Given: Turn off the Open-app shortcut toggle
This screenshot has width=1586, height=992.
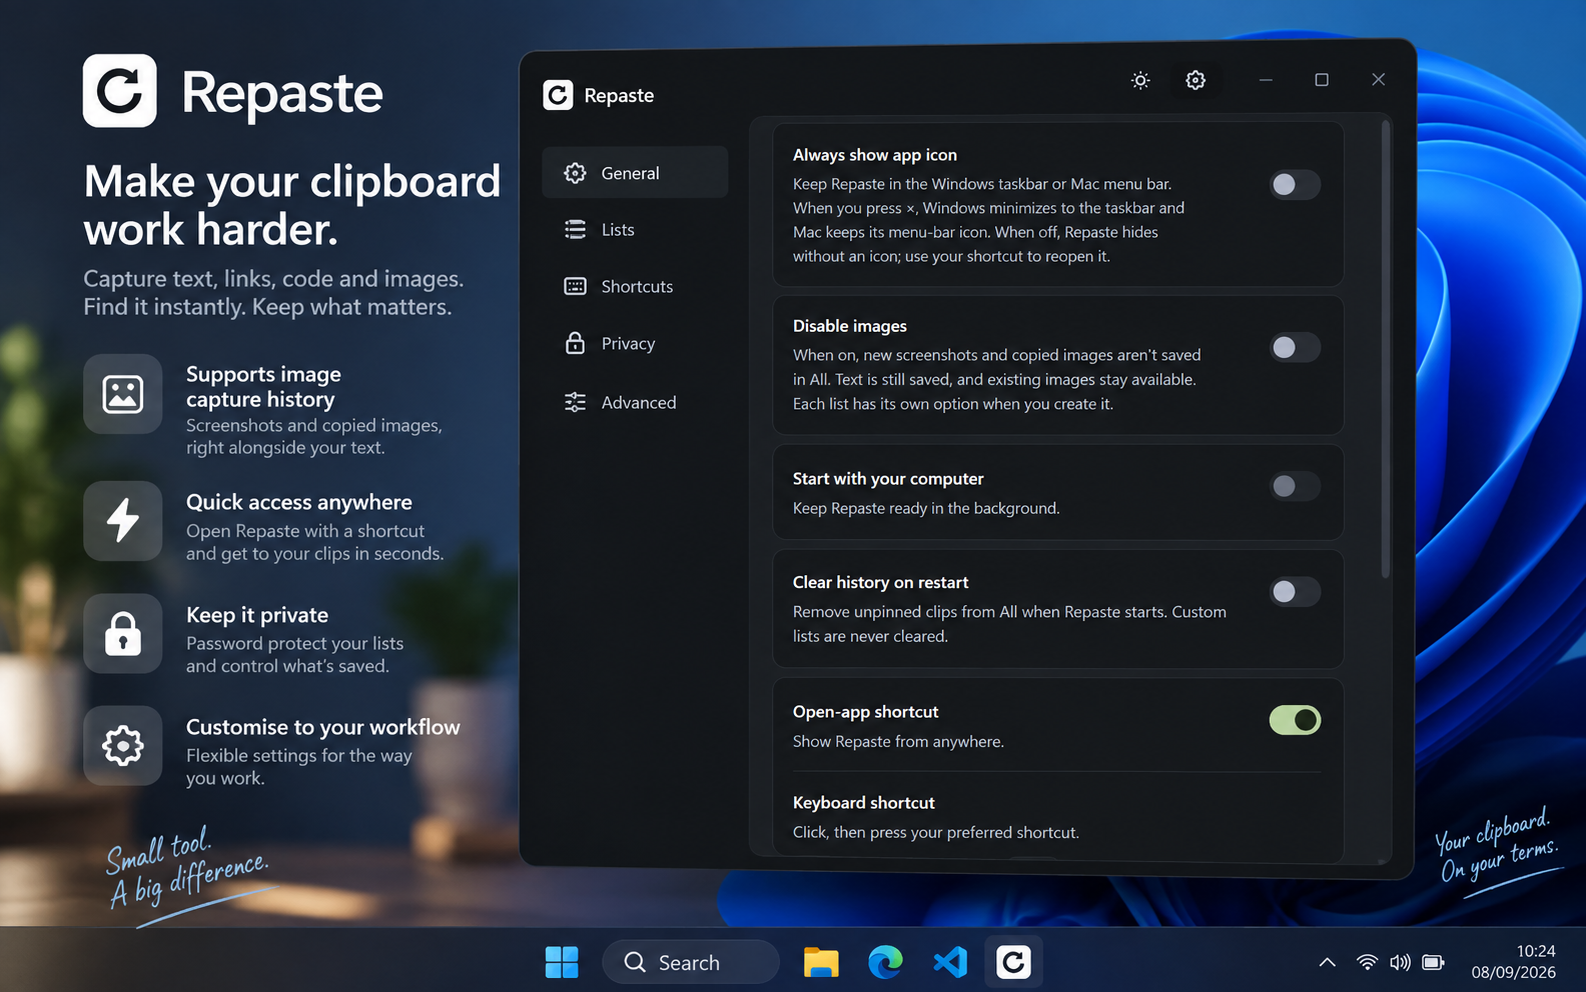Looking at the screenshot, I should pyautogui.click(x=1295, y=720).
